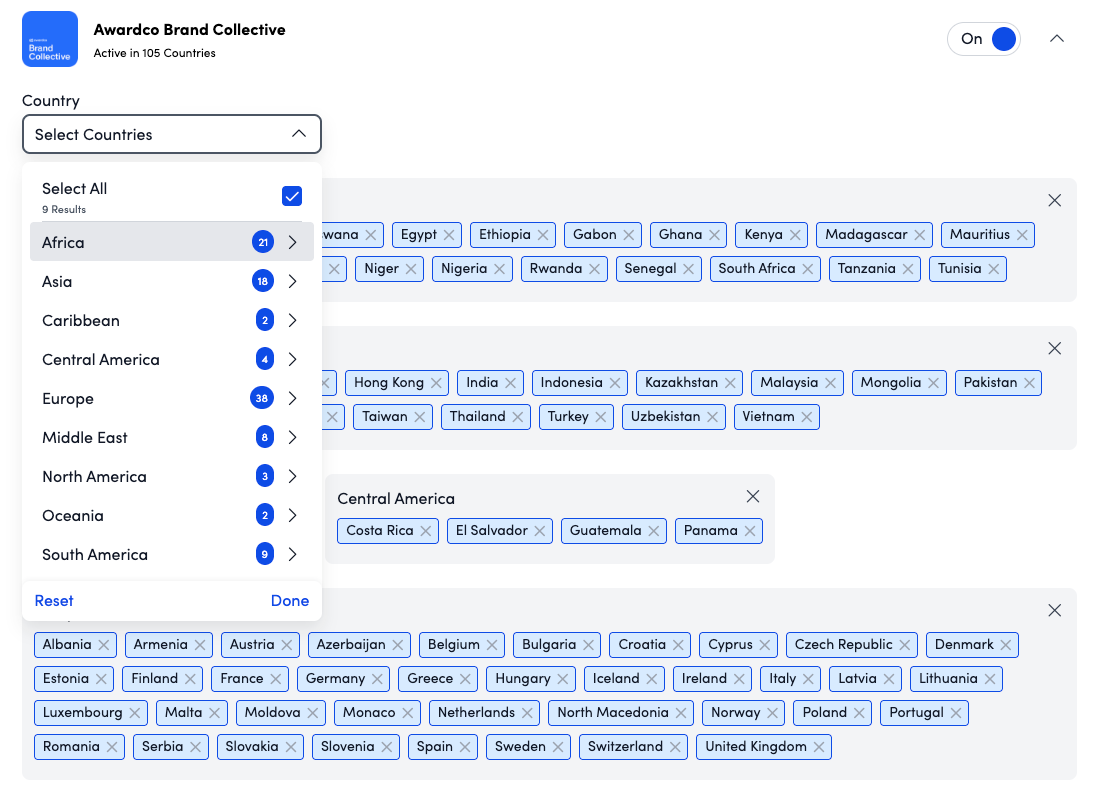1096x790 pixels.
Task: Remove the Gabon tag
Action: [629, 235]
